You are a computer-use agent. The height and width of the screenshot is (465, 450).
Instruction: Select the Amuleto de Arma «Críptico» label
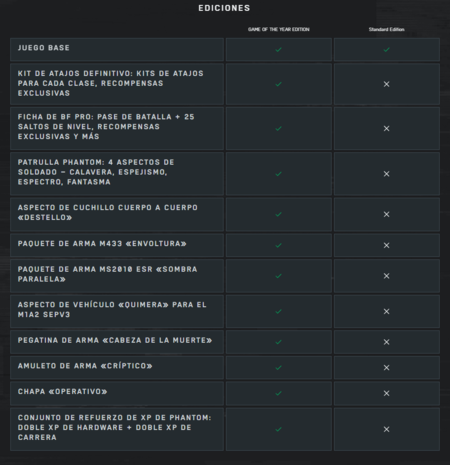[x=85, y=366]
